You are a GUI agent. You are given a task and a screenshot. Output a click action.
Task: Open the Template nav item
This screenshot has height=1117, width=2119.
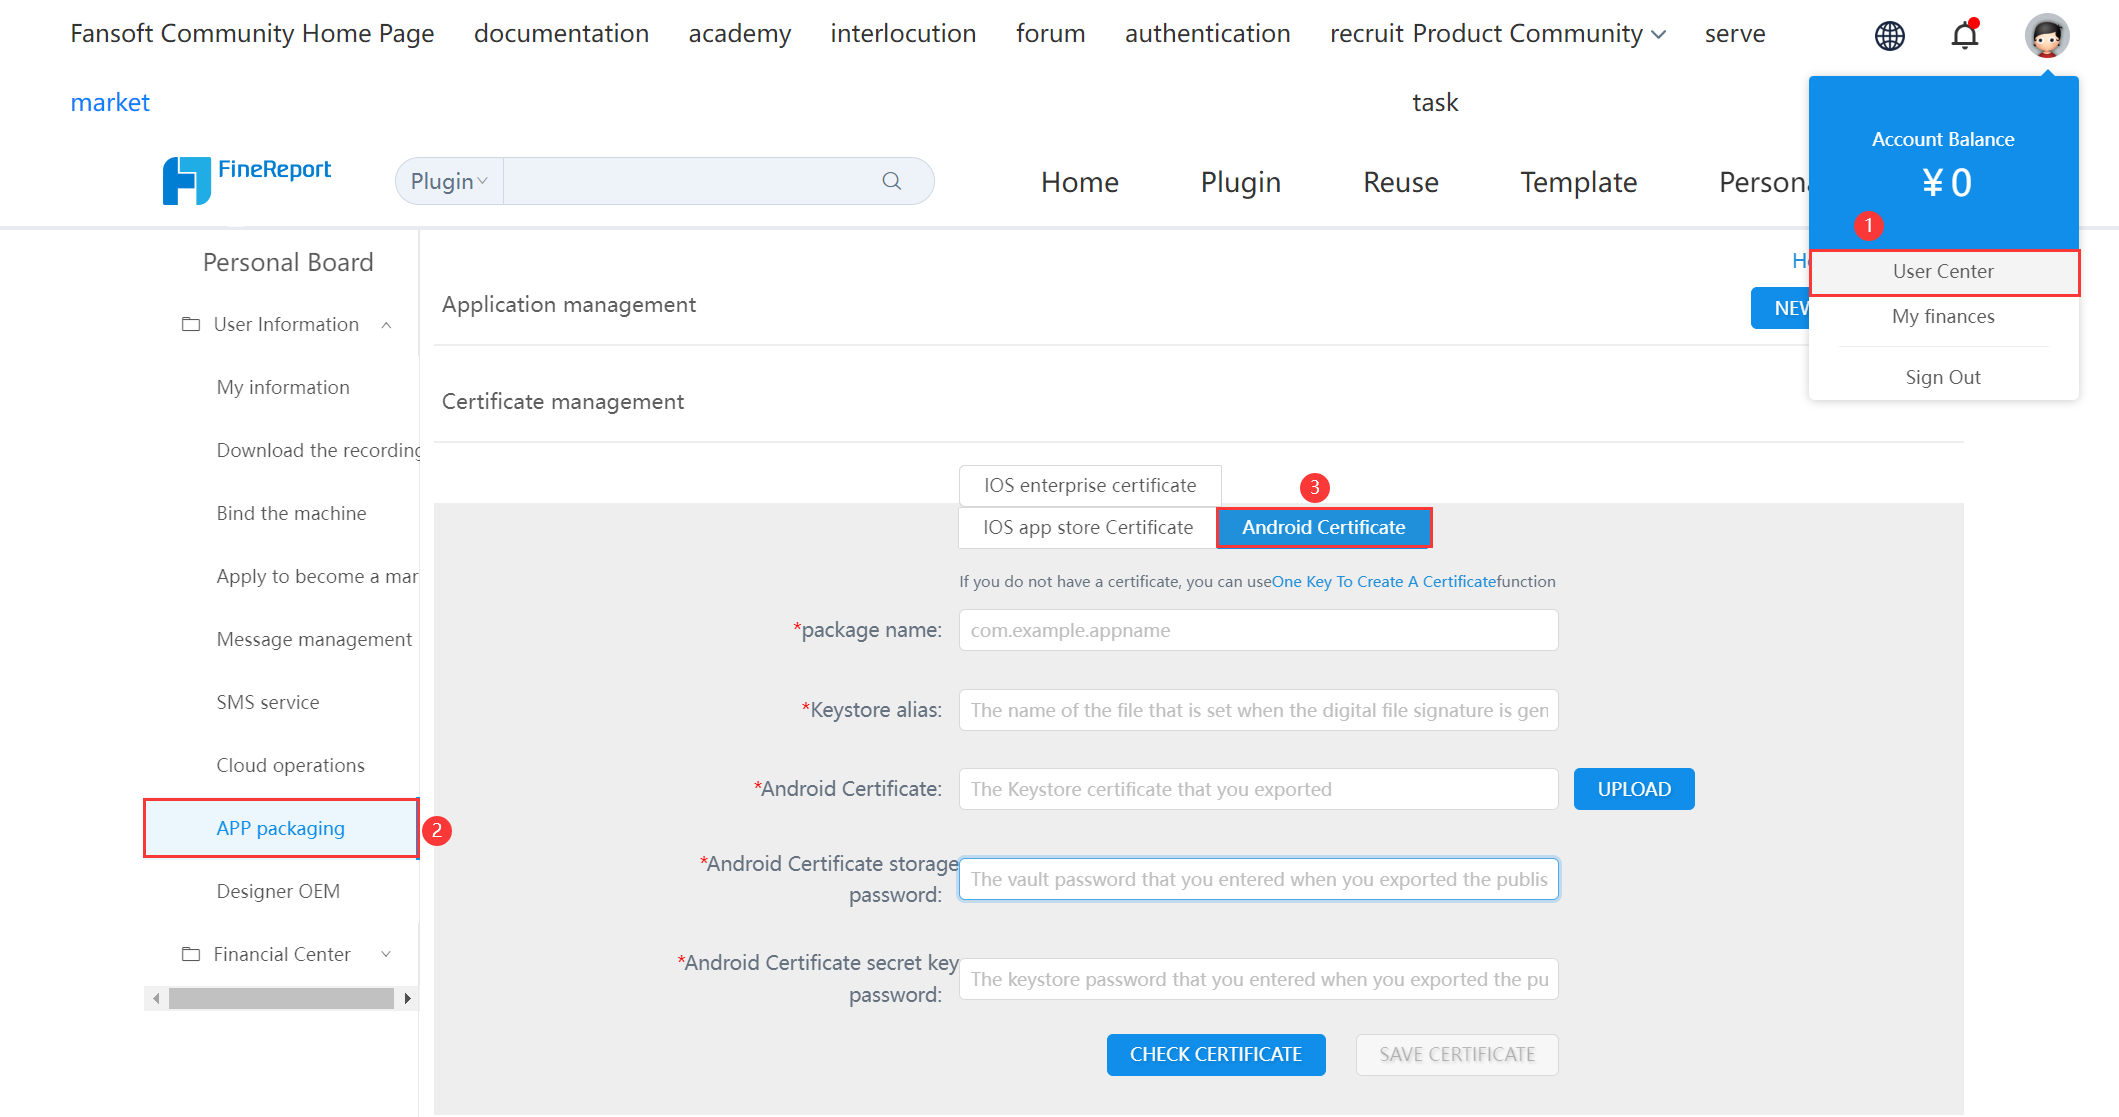(x=1578, y=182)
